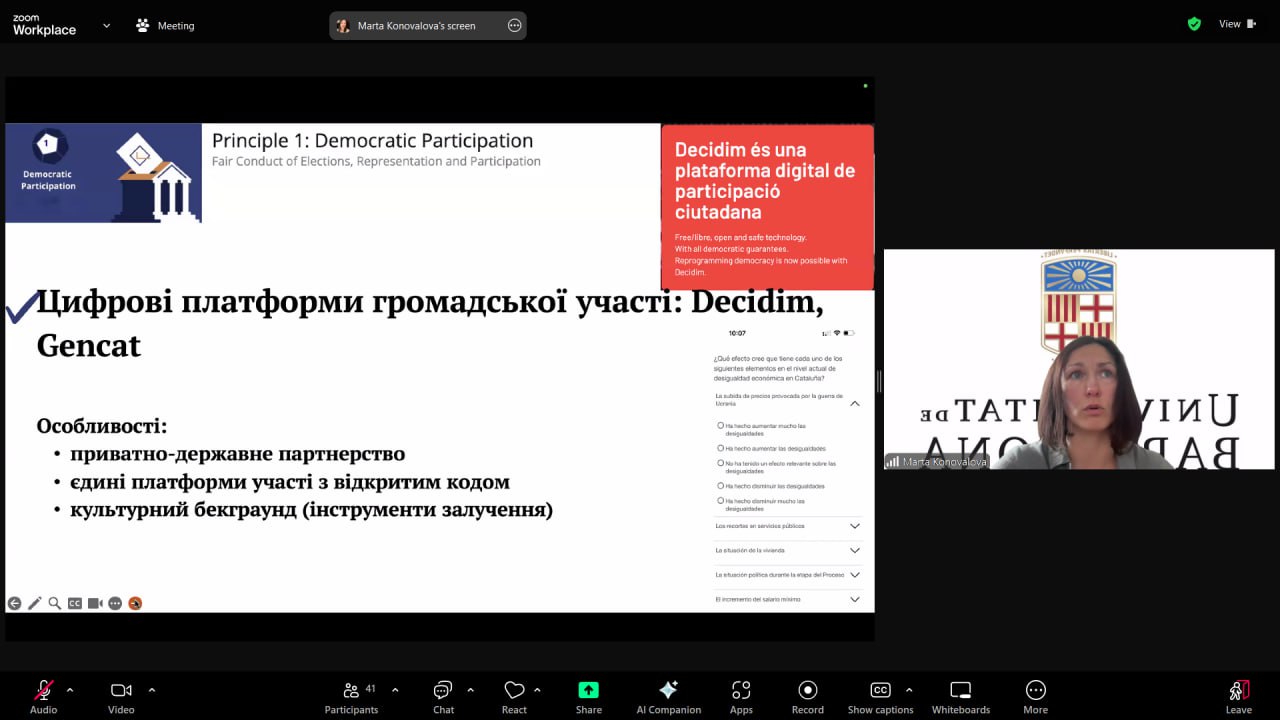The width and height of the screenshot is (1280, 720).
Task: Open the More options menu
Action: tap(1036, 696)
